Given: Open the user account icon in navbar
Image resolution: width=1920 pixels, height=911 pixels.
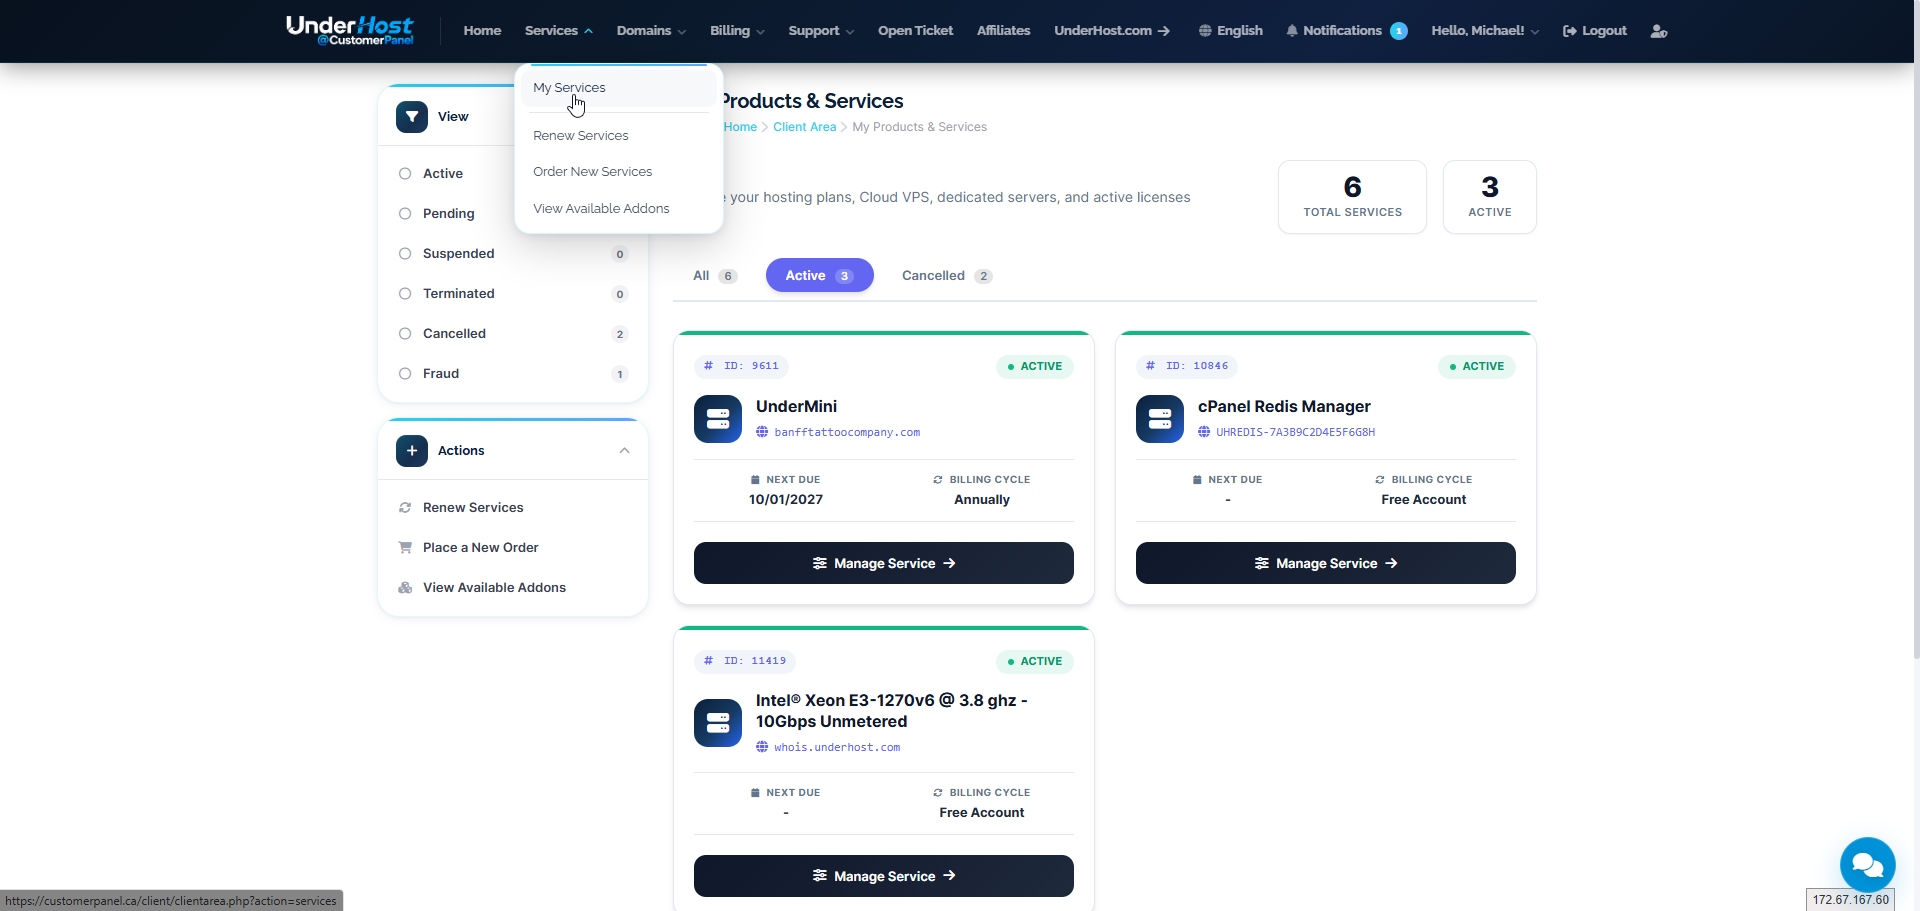Looking at the screenshot, I should [x=1659, y=31].
